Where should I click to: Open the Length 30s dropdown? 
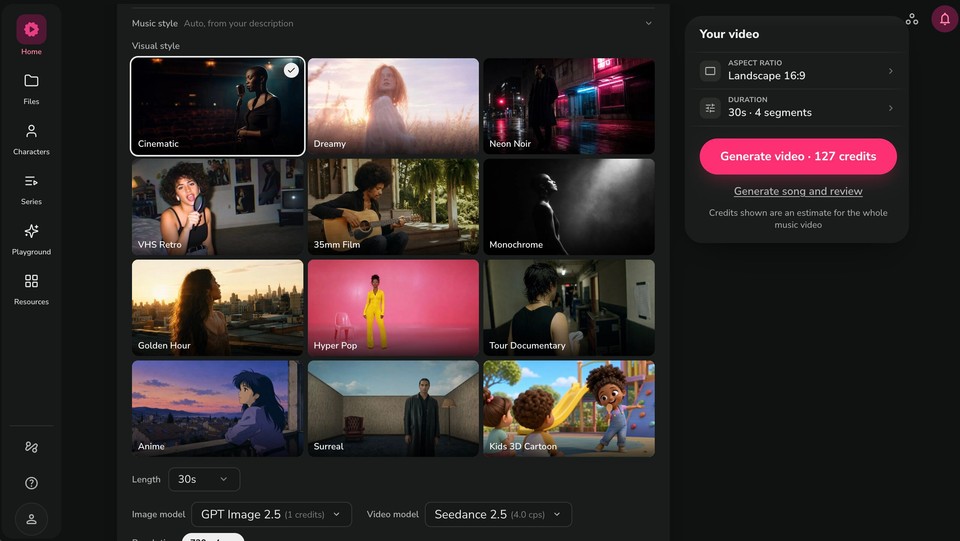coord(204,479)
